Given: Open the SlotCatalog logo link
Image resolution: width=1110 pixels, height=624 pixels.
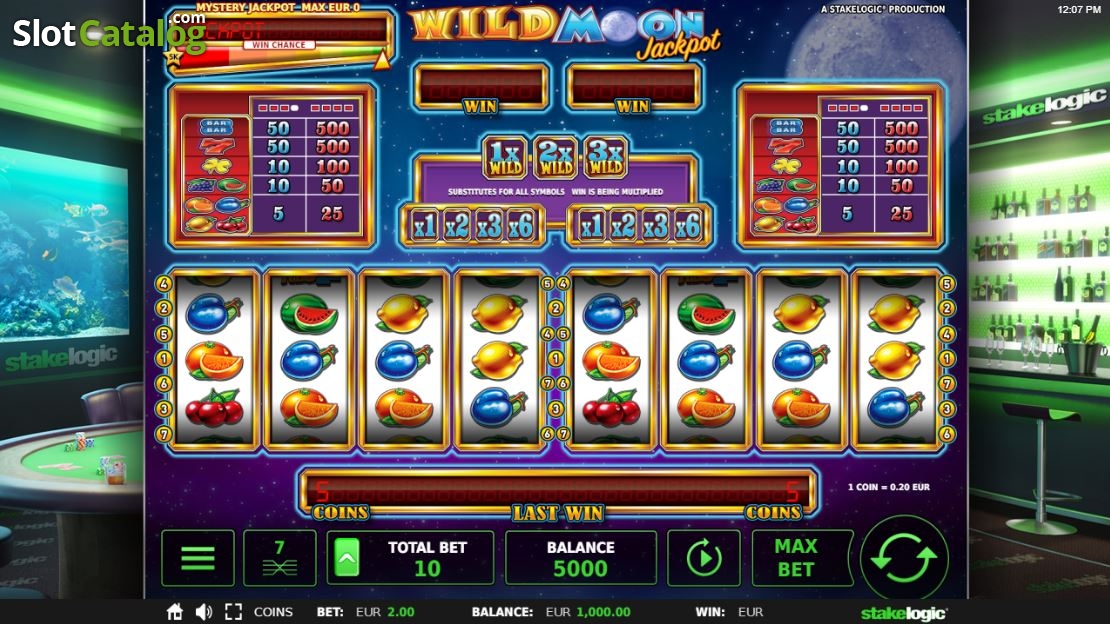Looking at the screenshot, I should coord(110,33).
